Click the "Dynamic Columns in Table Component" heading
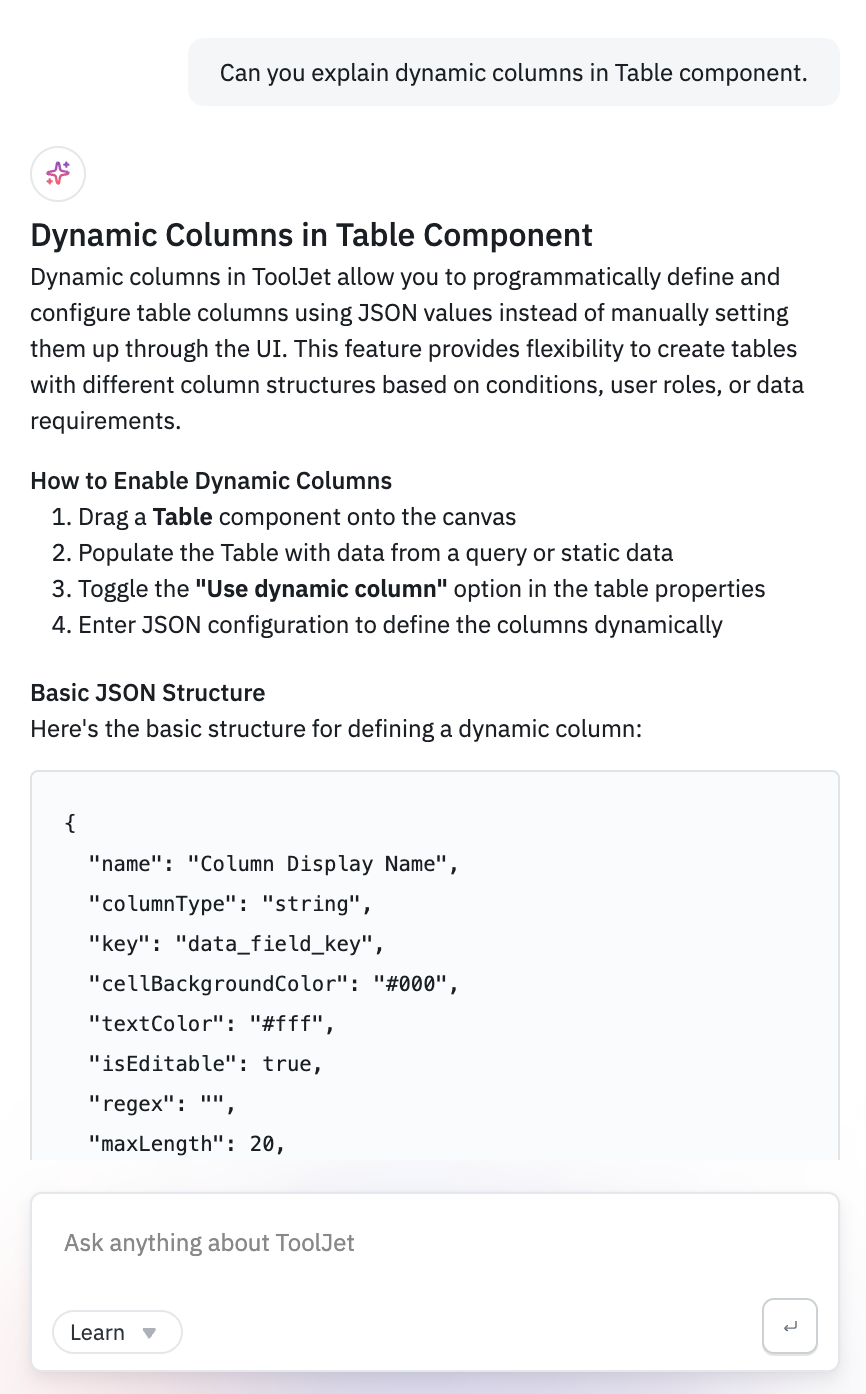Viewport: 866px width, 1394px height. (x=311, y=235)
